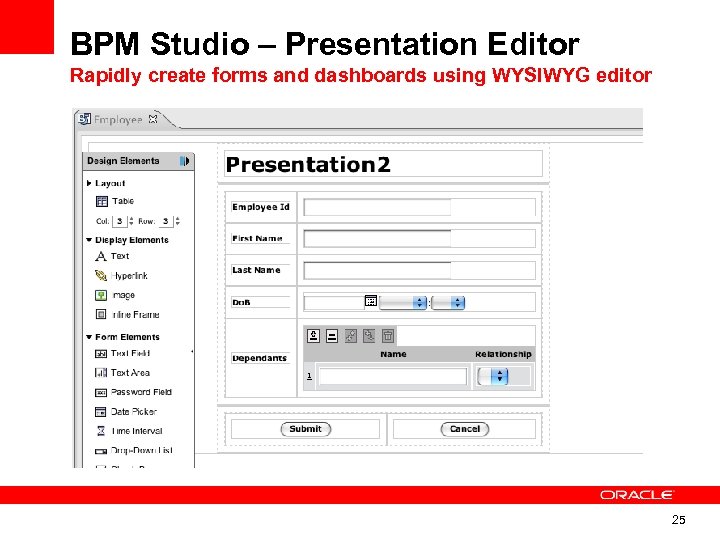
Task: Click the third Dependants toolbar icon
Action: (x=351, y=336)
